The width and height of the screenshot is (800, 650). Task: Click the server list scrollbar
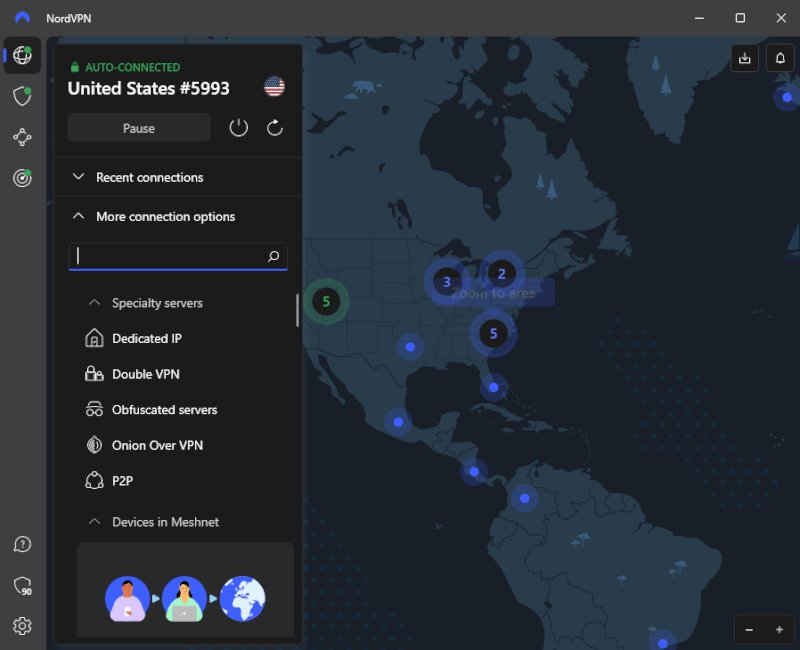point(297,310)
